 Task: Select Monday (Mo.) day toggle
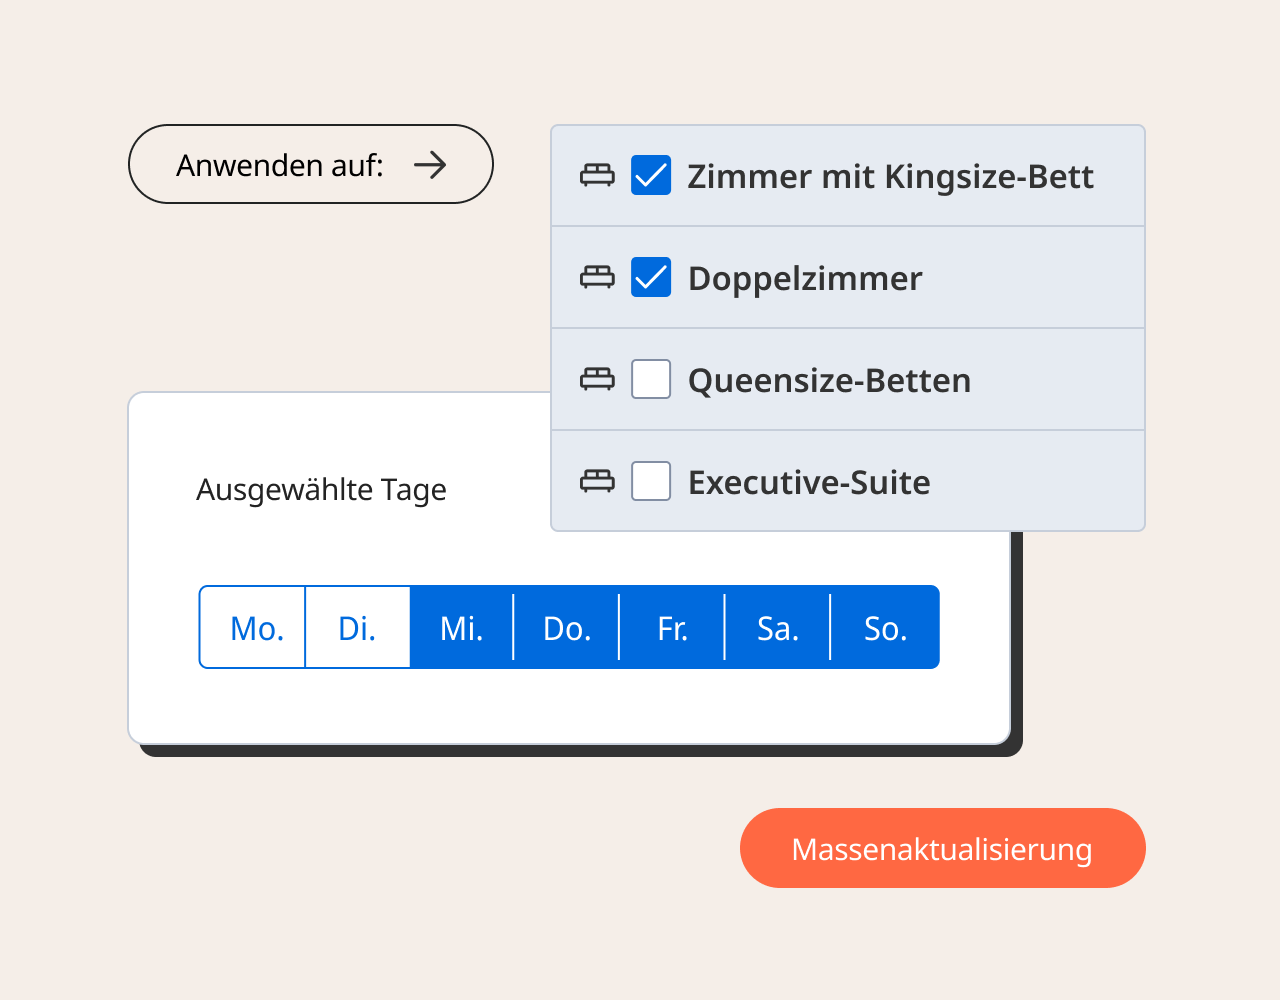pyautogui.click(x=257, y=628)
